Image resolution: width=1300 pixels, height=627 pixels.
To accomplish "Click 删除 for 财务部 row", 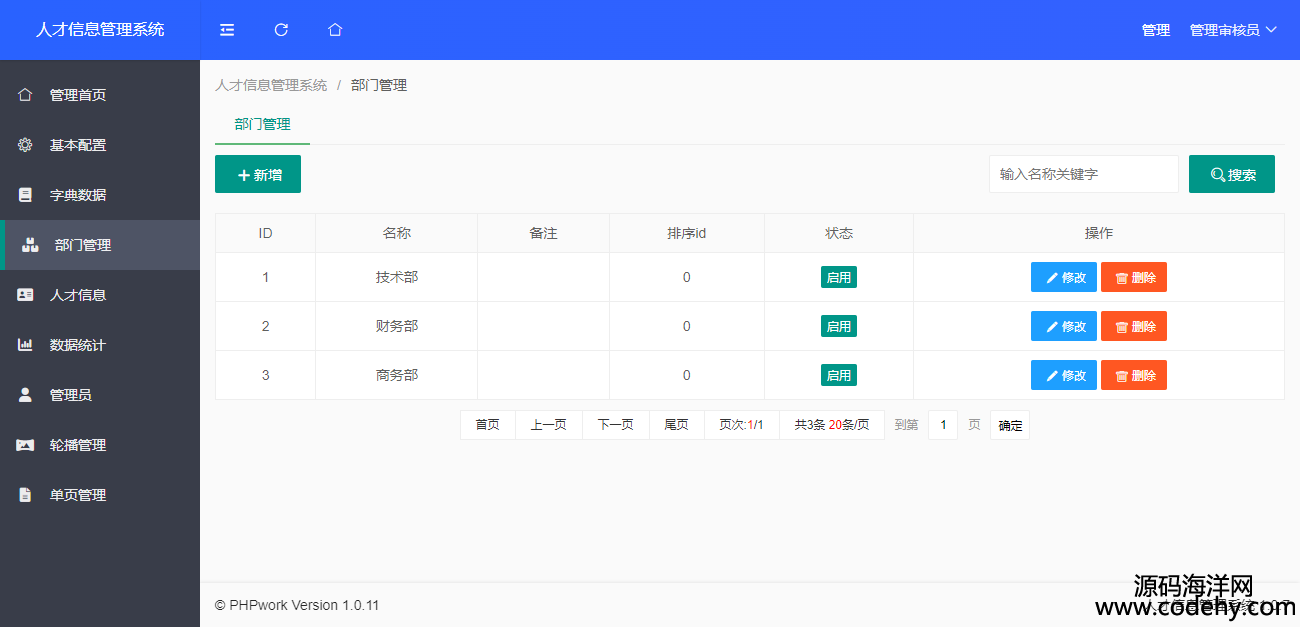I will tap(1133, 326).
